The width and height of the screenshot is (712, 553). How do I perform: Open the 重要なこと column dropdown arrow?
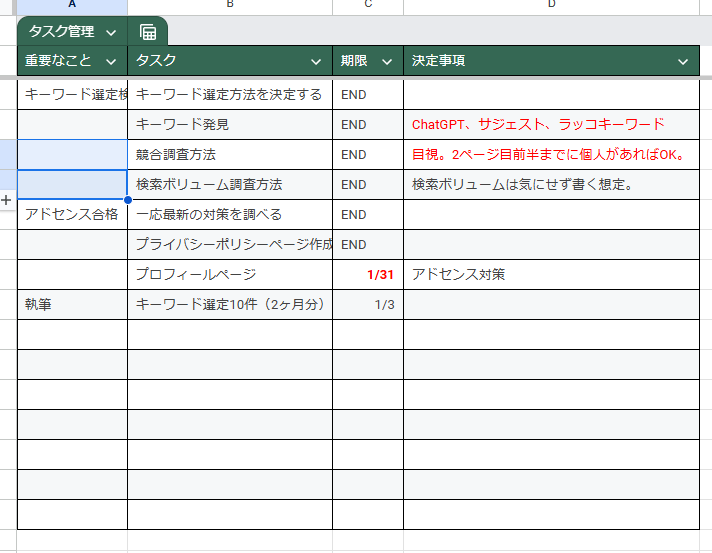(x=111, y=61)
